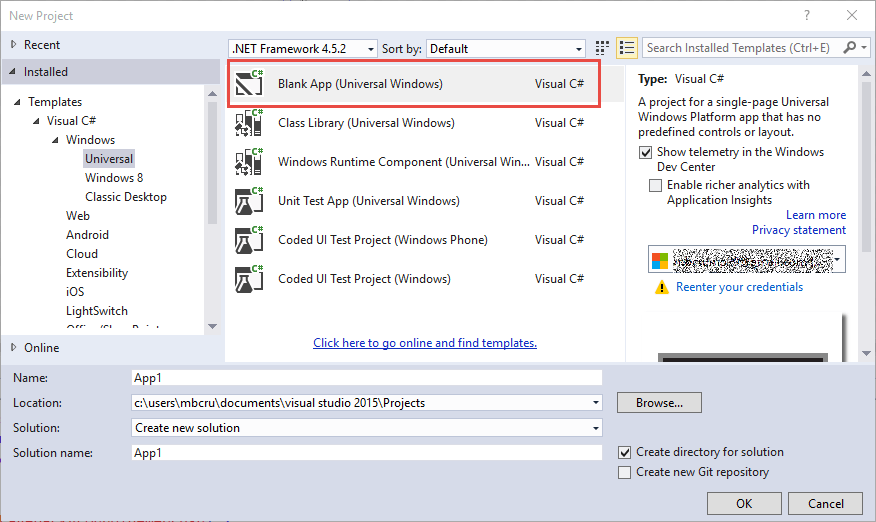
Task: Select the iOS category
Action: point(75,292)
